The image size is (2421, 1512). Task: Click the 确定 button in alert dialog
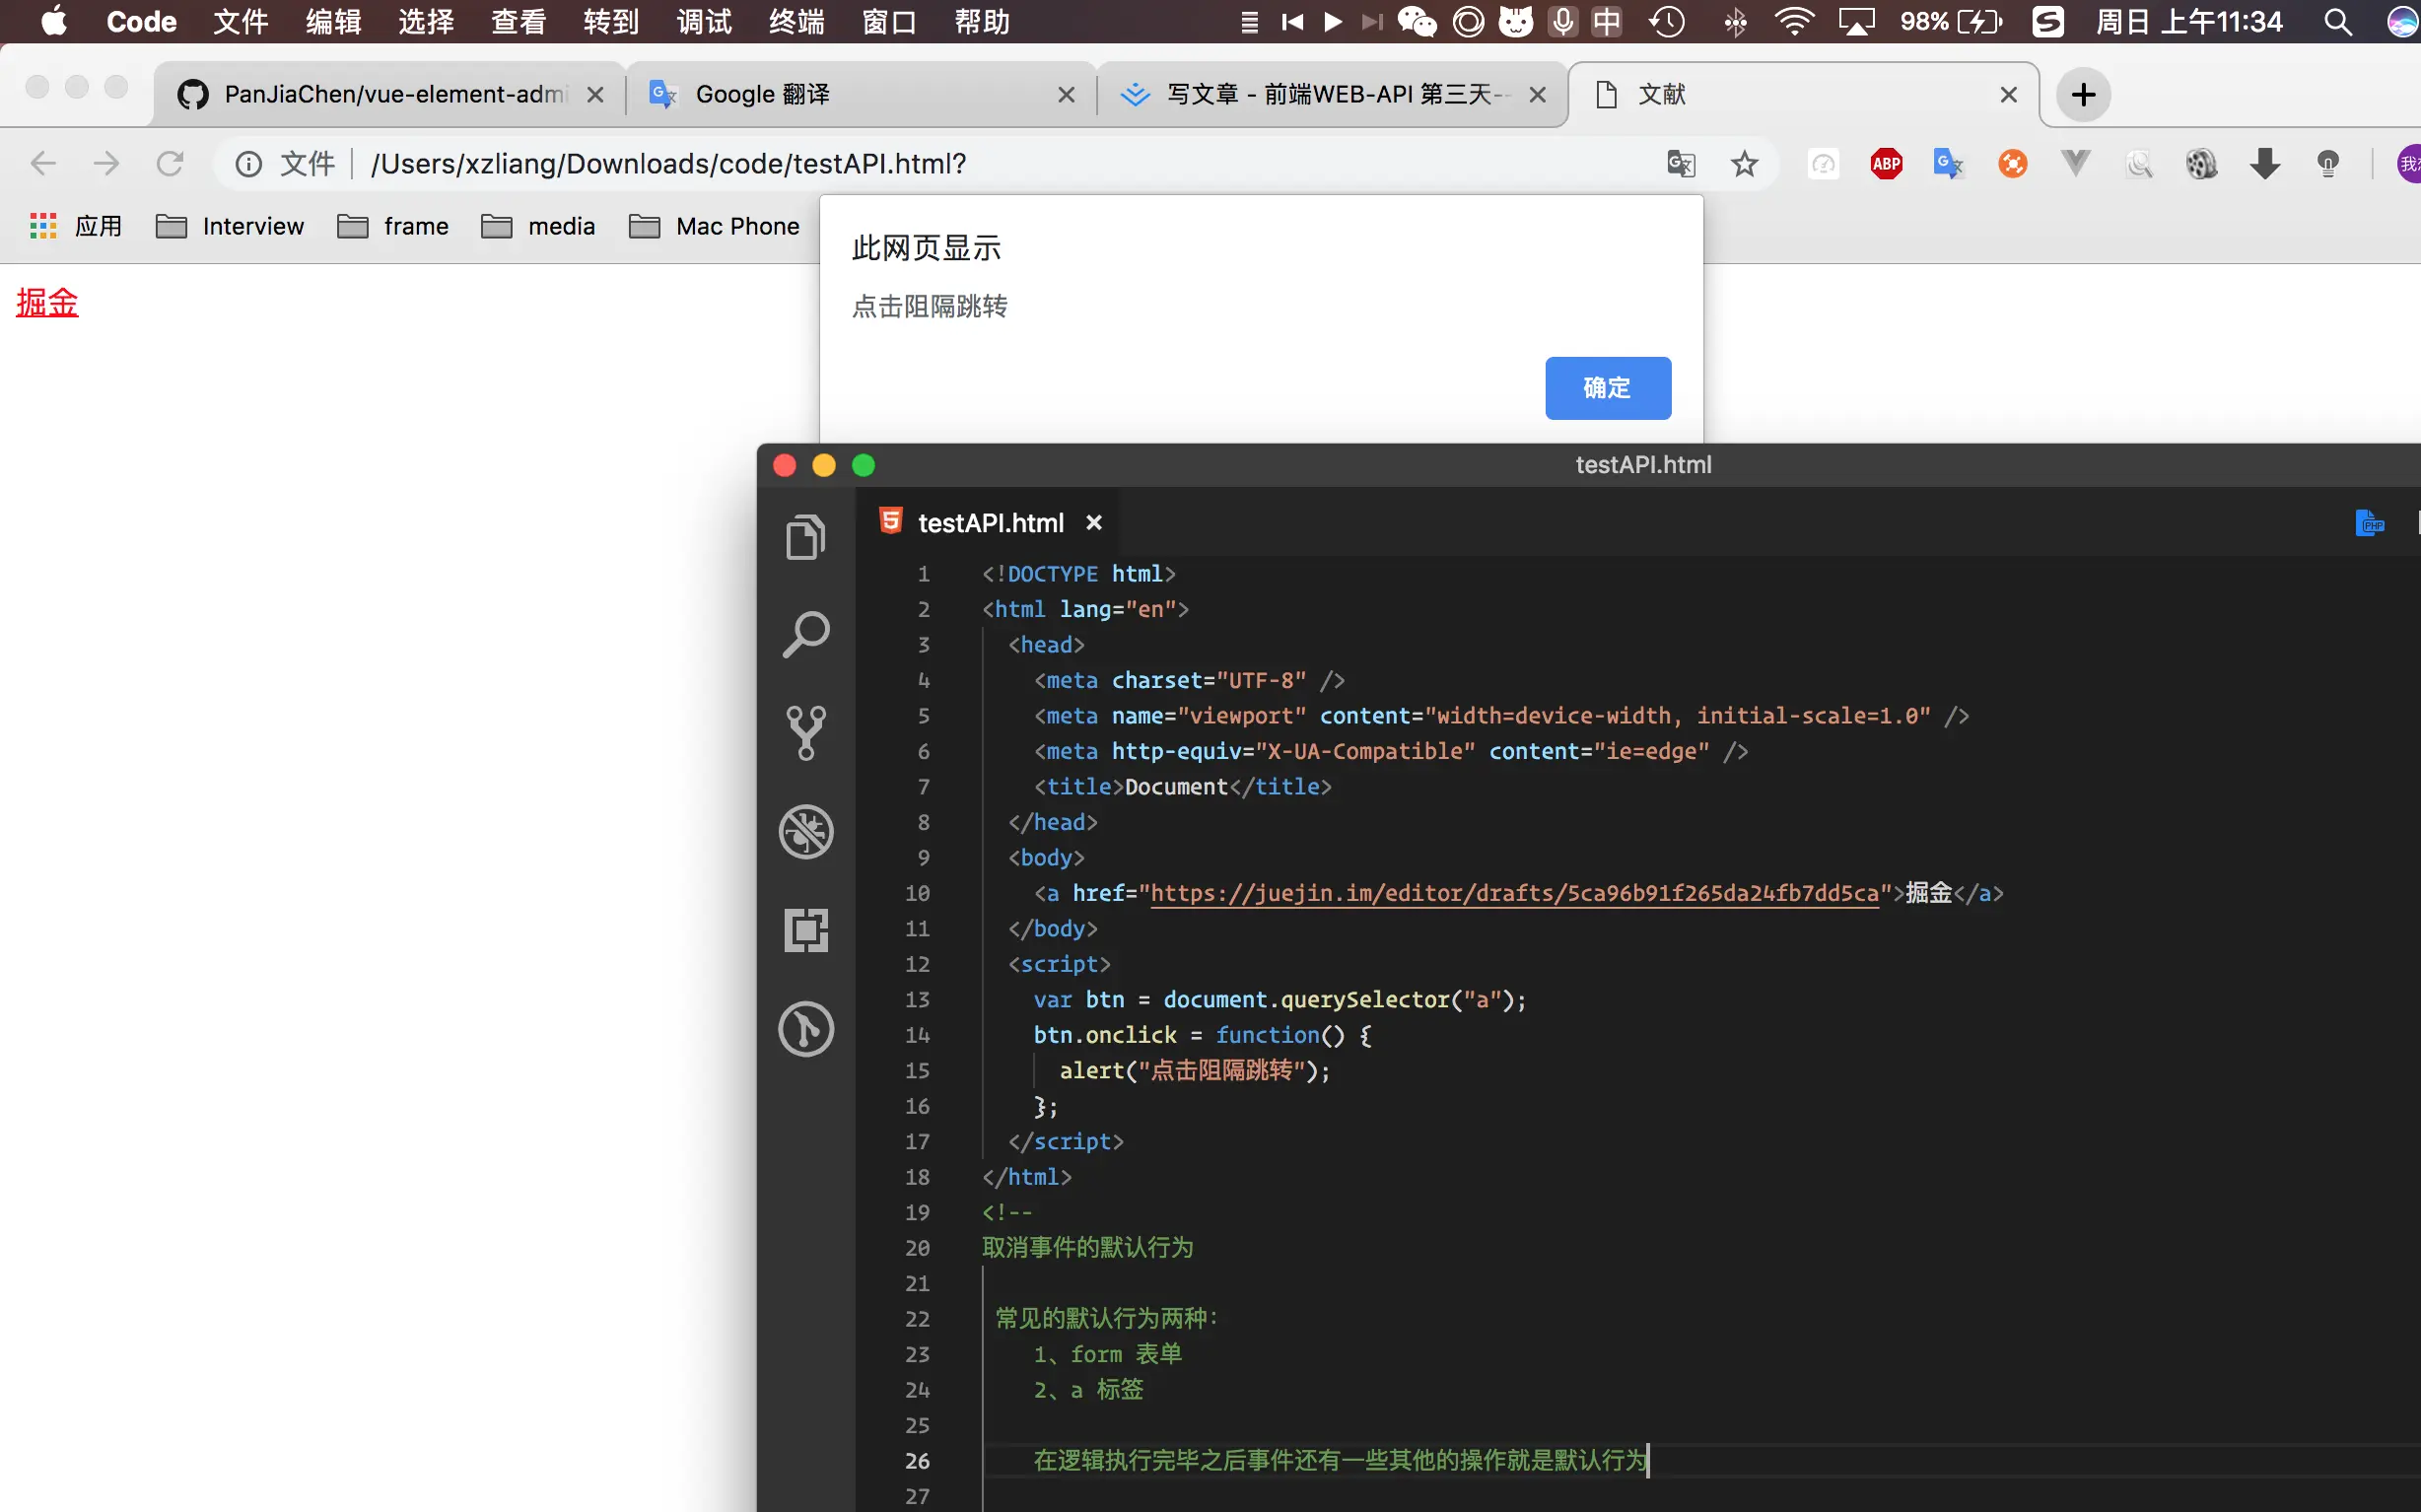click(1607, 388)
